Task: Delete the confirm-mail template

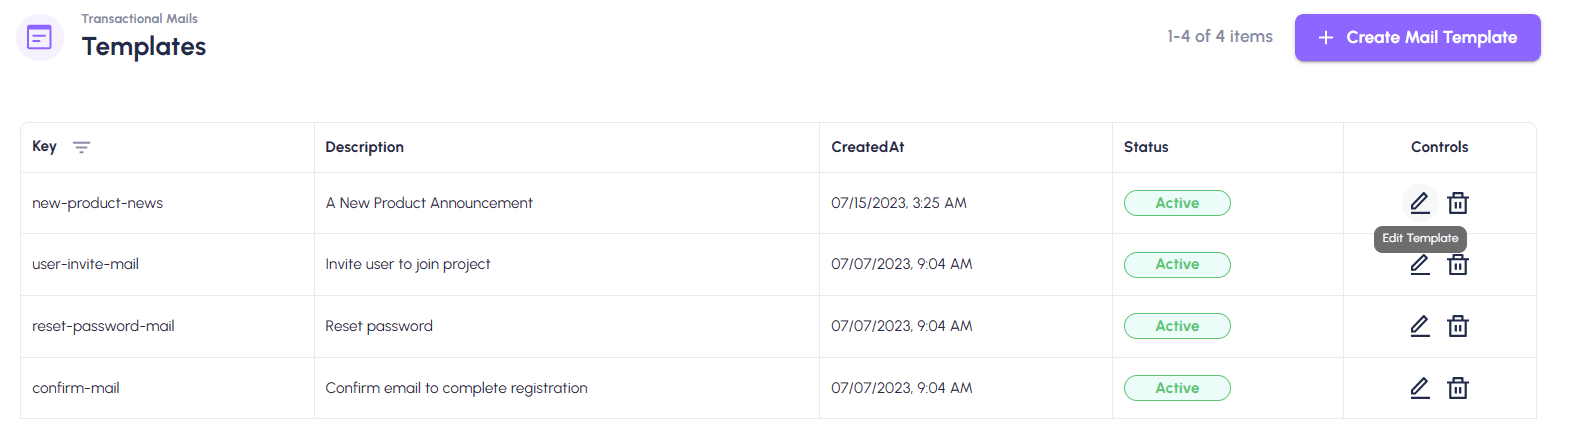Action: pyautogui.click(x=1458, y=388)
